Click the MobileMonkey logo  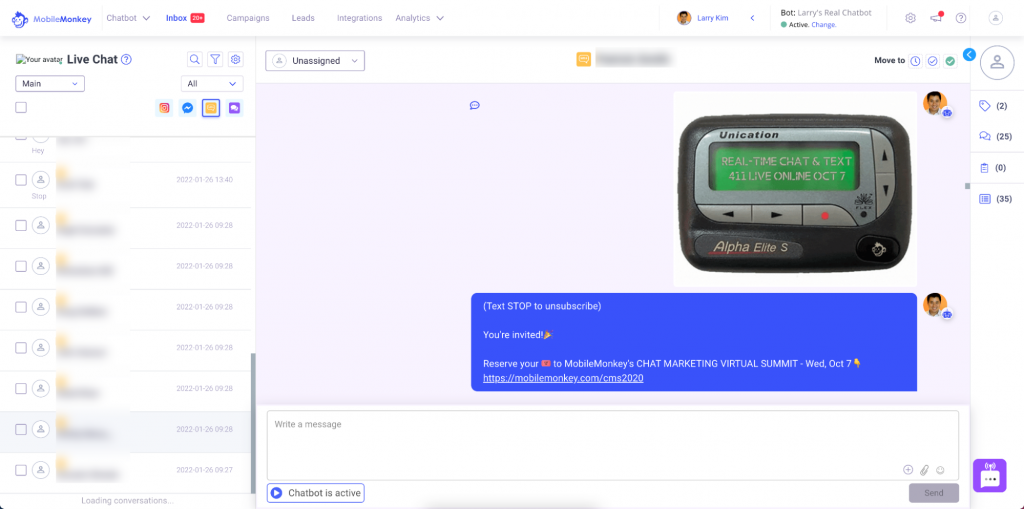tap(51, 18)
